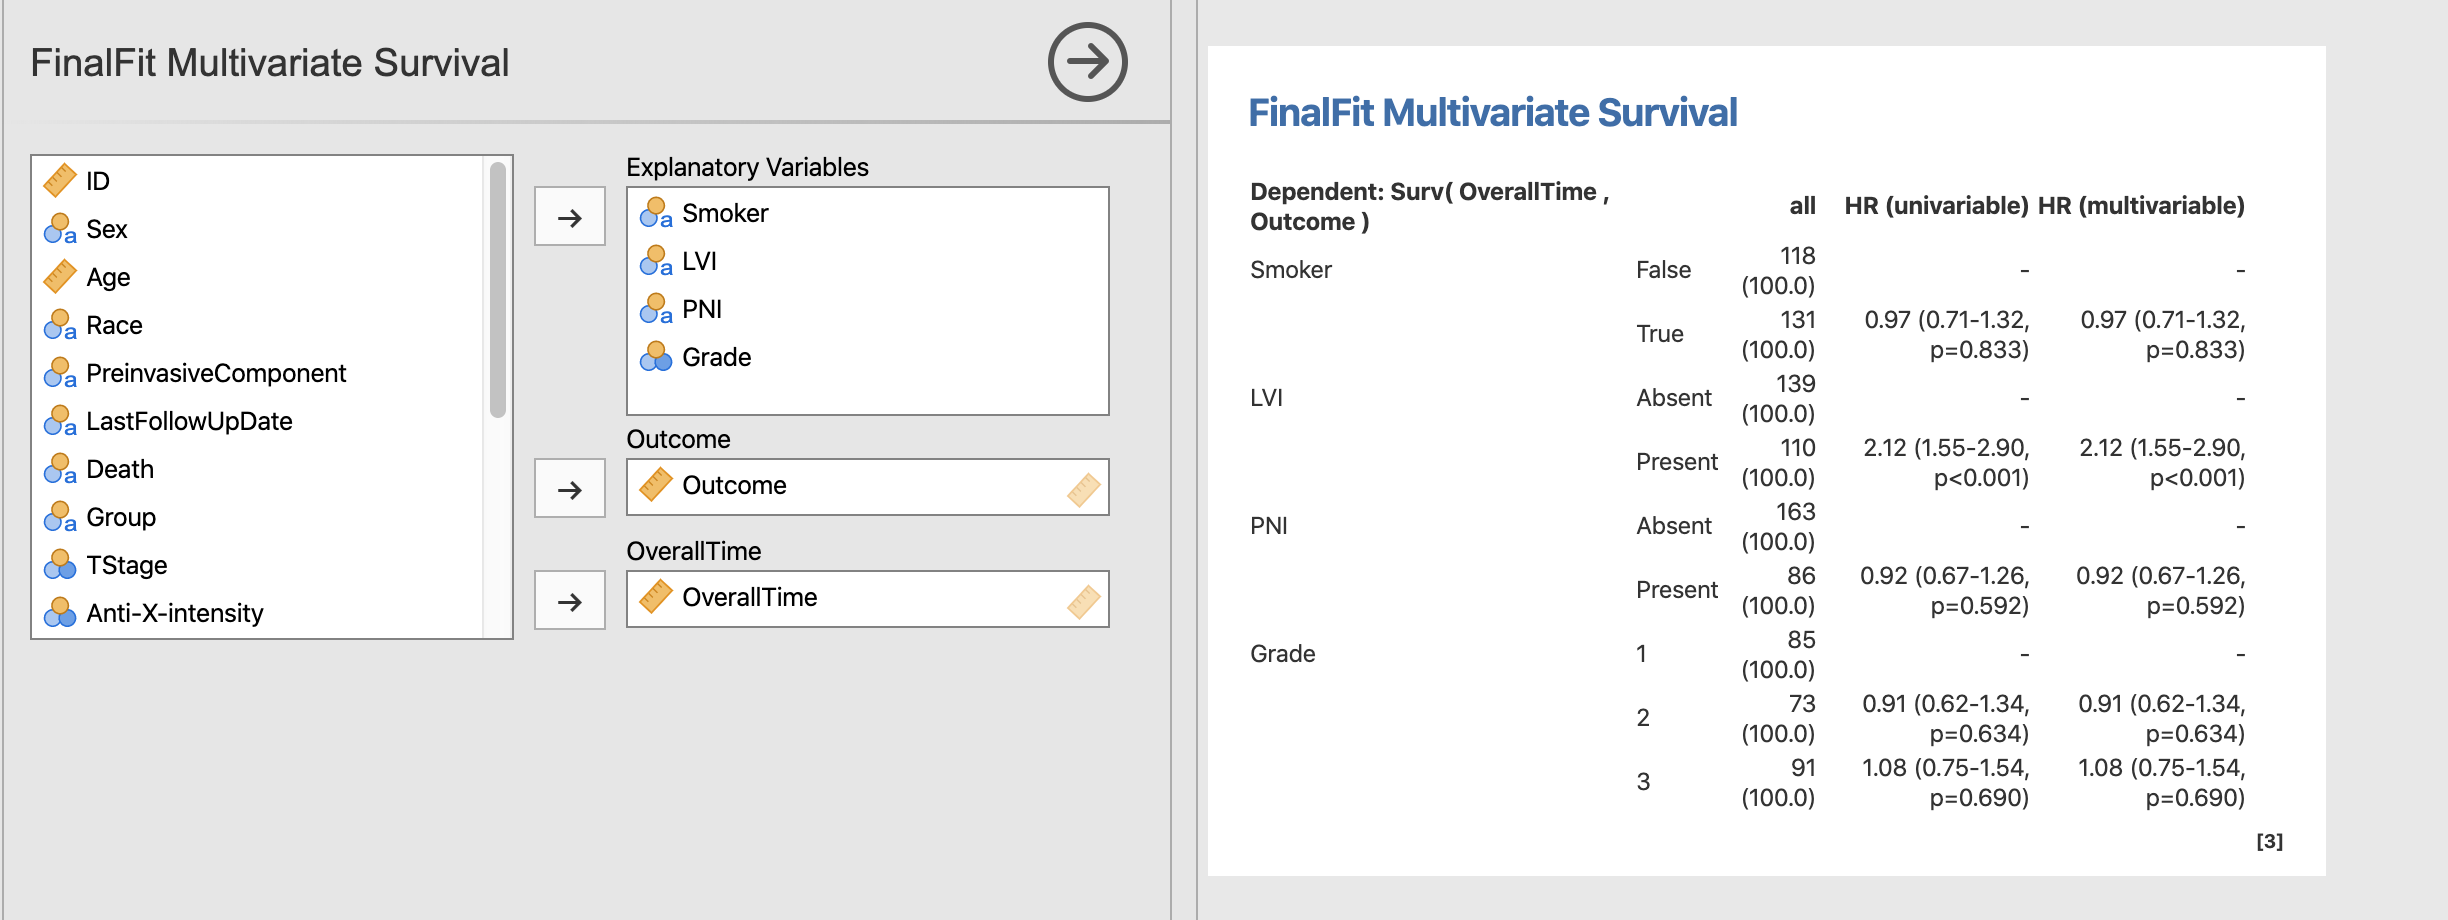Select PreinvasiveComponent in variable list
2448x920 pixels.
point(259,373)
